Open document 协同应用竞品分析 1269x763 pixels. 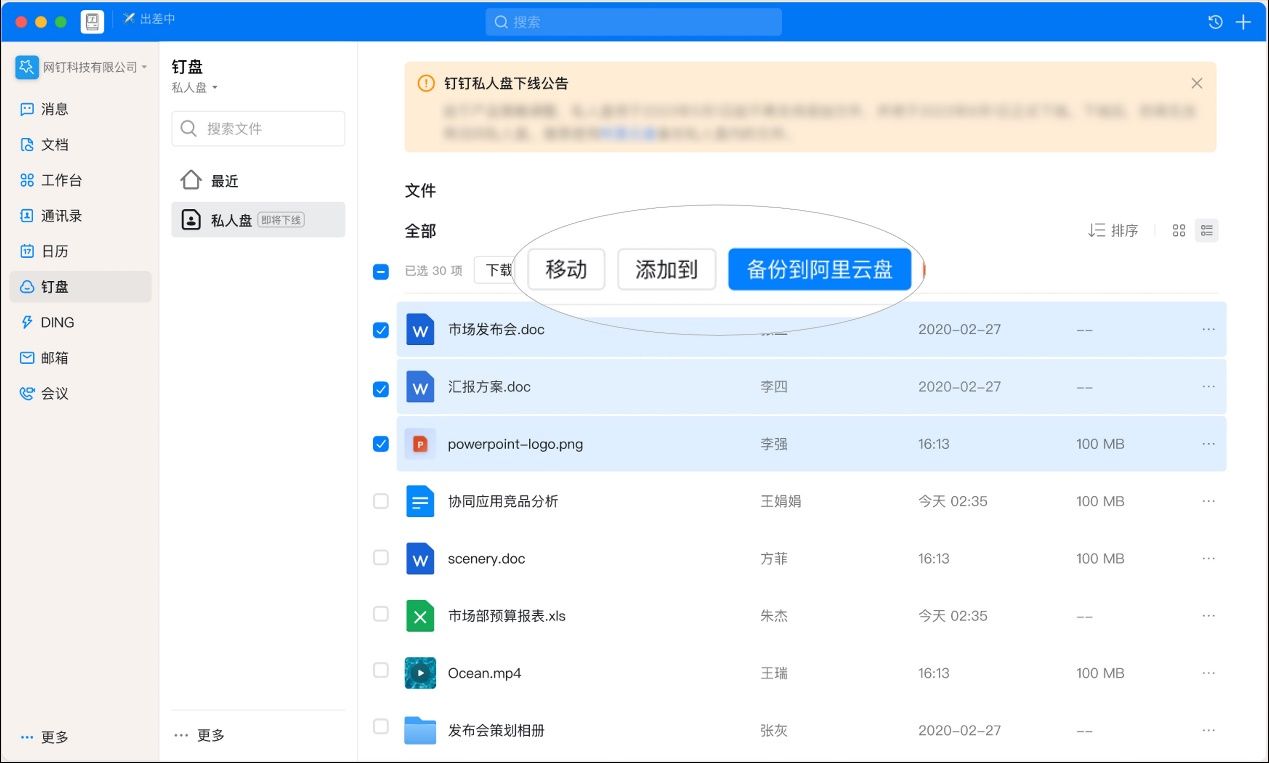pyautogui.click(x=503, y=501)
